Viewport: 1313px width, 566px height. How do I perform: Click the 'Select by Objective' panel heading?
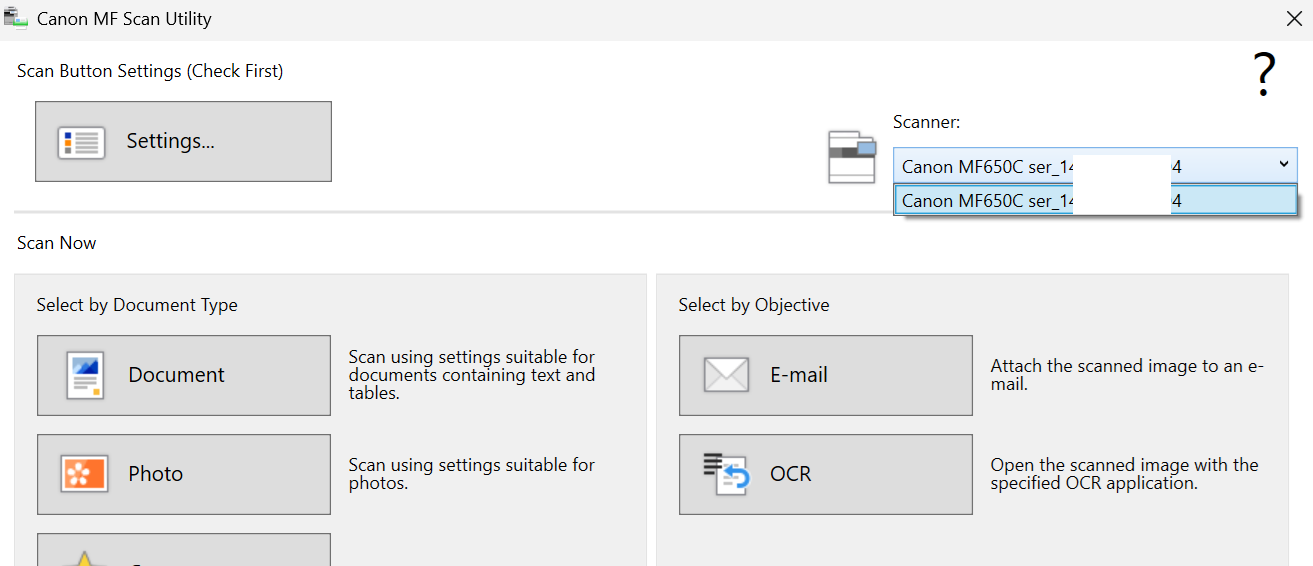[x=753, y=305]
